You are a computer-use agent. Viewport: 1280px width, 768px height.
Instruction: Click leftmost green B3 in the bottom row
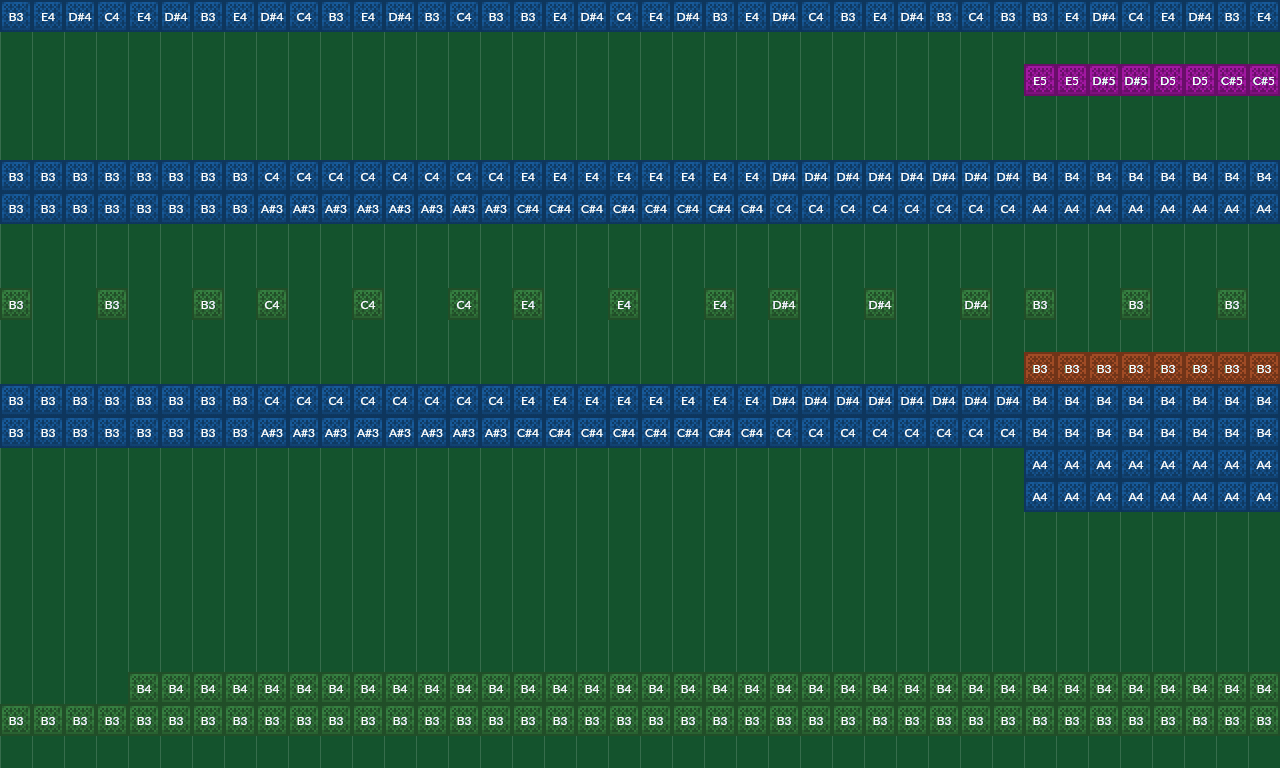point(16,721)
